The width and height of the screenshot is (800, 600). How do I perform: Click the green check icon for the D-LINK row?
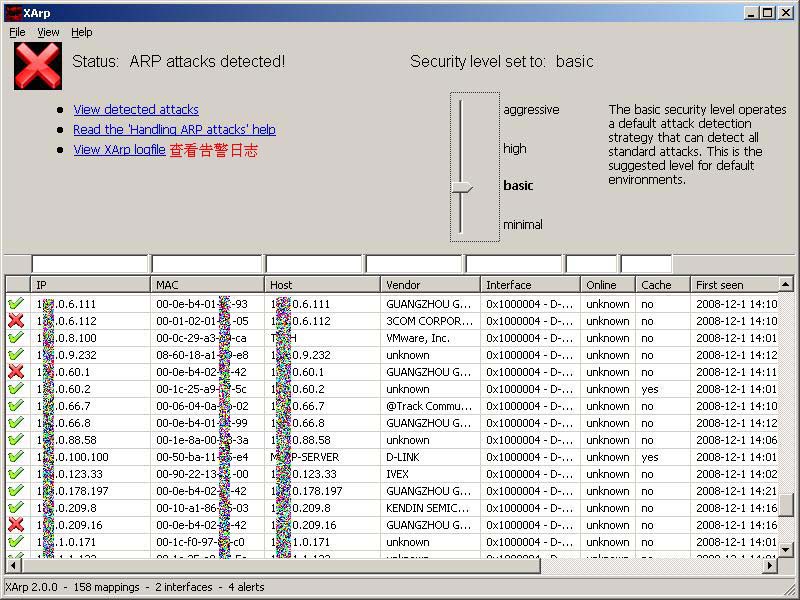click(x=16, y=457)
